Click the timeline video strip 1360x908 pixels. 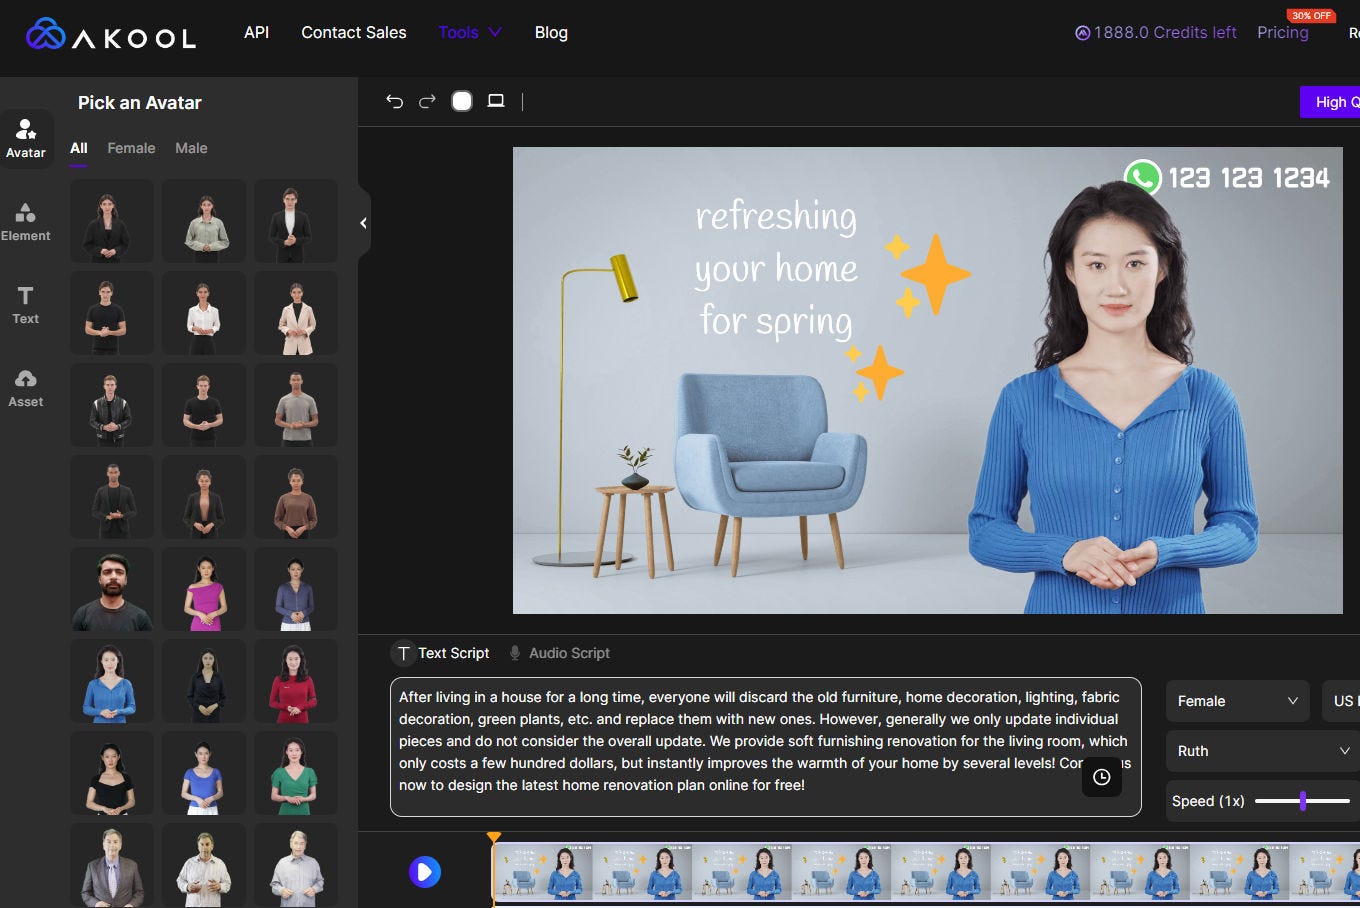tap(926, 872)
